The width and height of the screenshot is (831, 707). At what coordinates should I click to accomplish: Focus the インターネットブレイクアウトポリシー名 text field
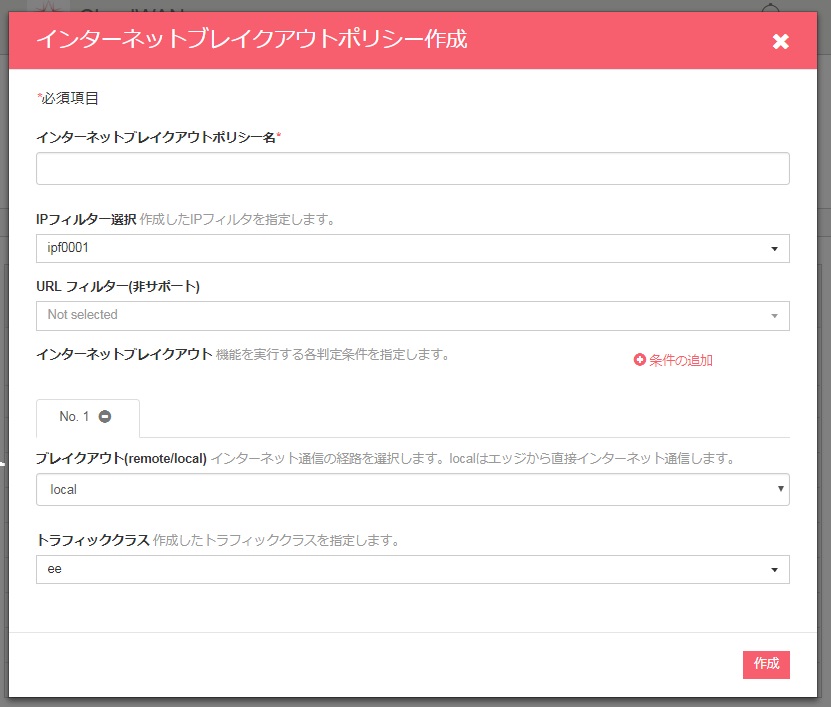[412, 169]
